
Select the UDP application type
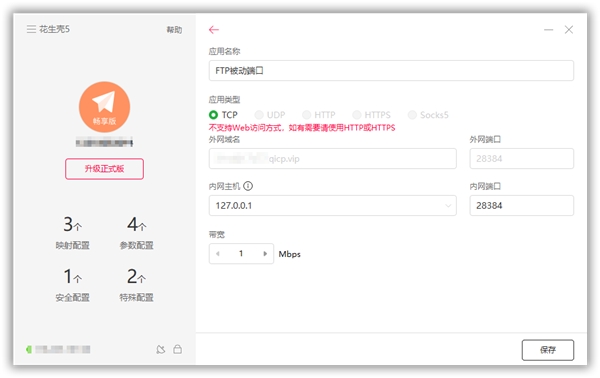[270, 115]
